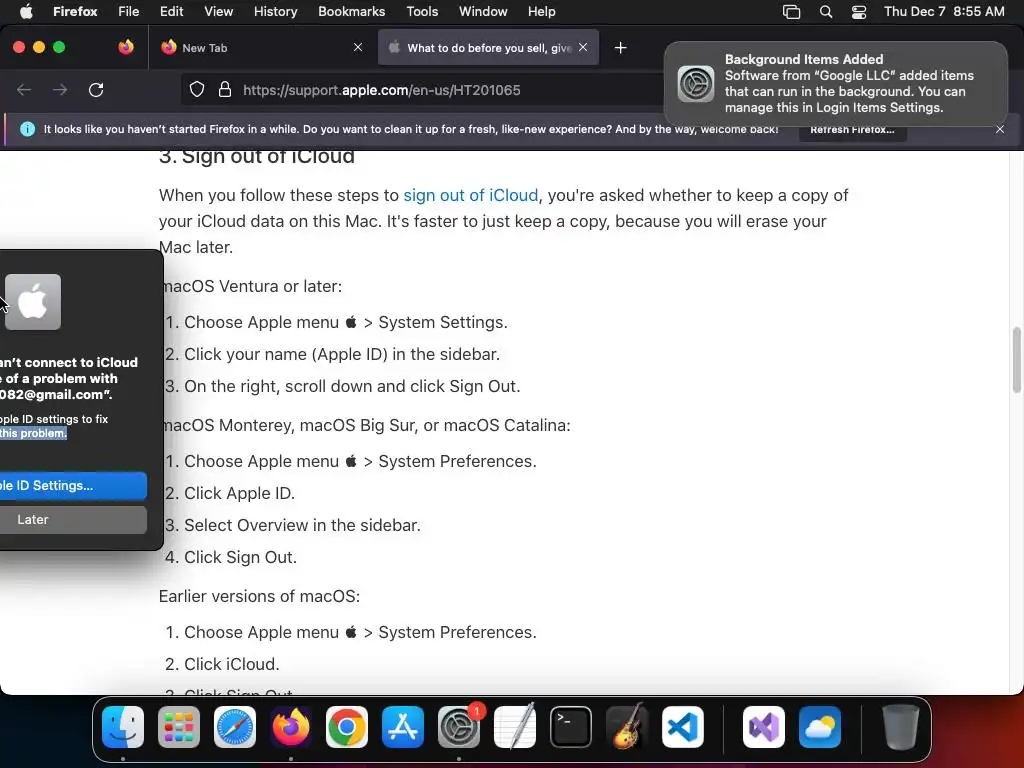Viewport: 1024px width, 768px height.
Task: Open the Help menu
Action: click(541, 12)
